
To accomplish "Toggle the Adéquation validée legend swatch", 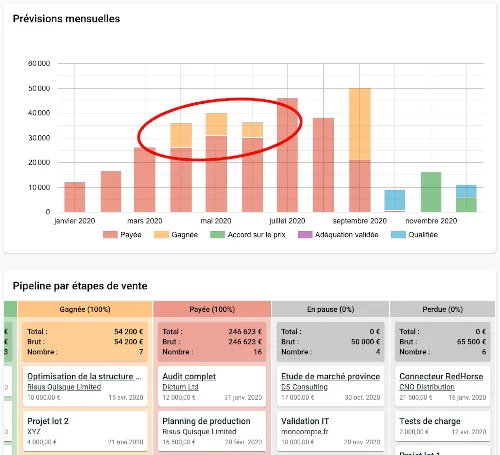I will 305,235.
